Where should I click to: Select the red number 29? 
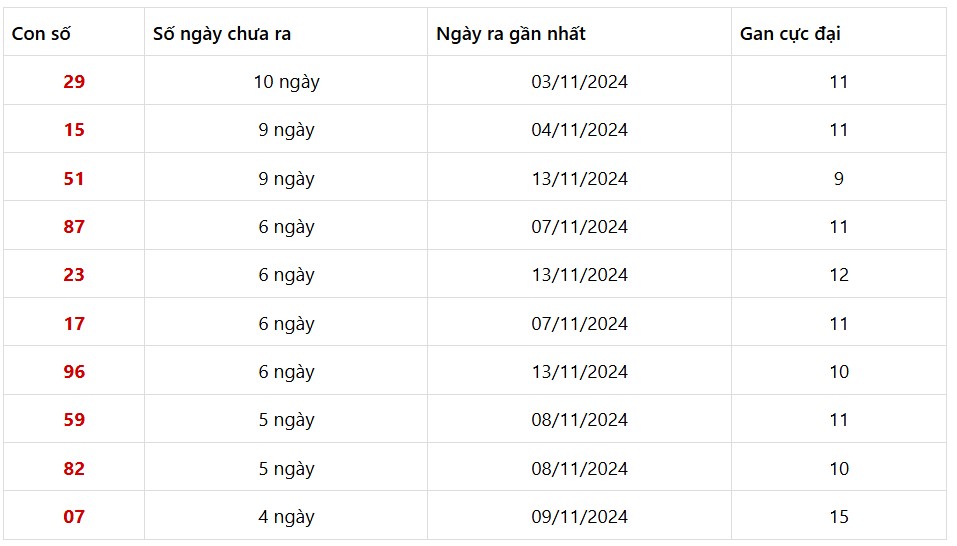click(x=74, y=82)
